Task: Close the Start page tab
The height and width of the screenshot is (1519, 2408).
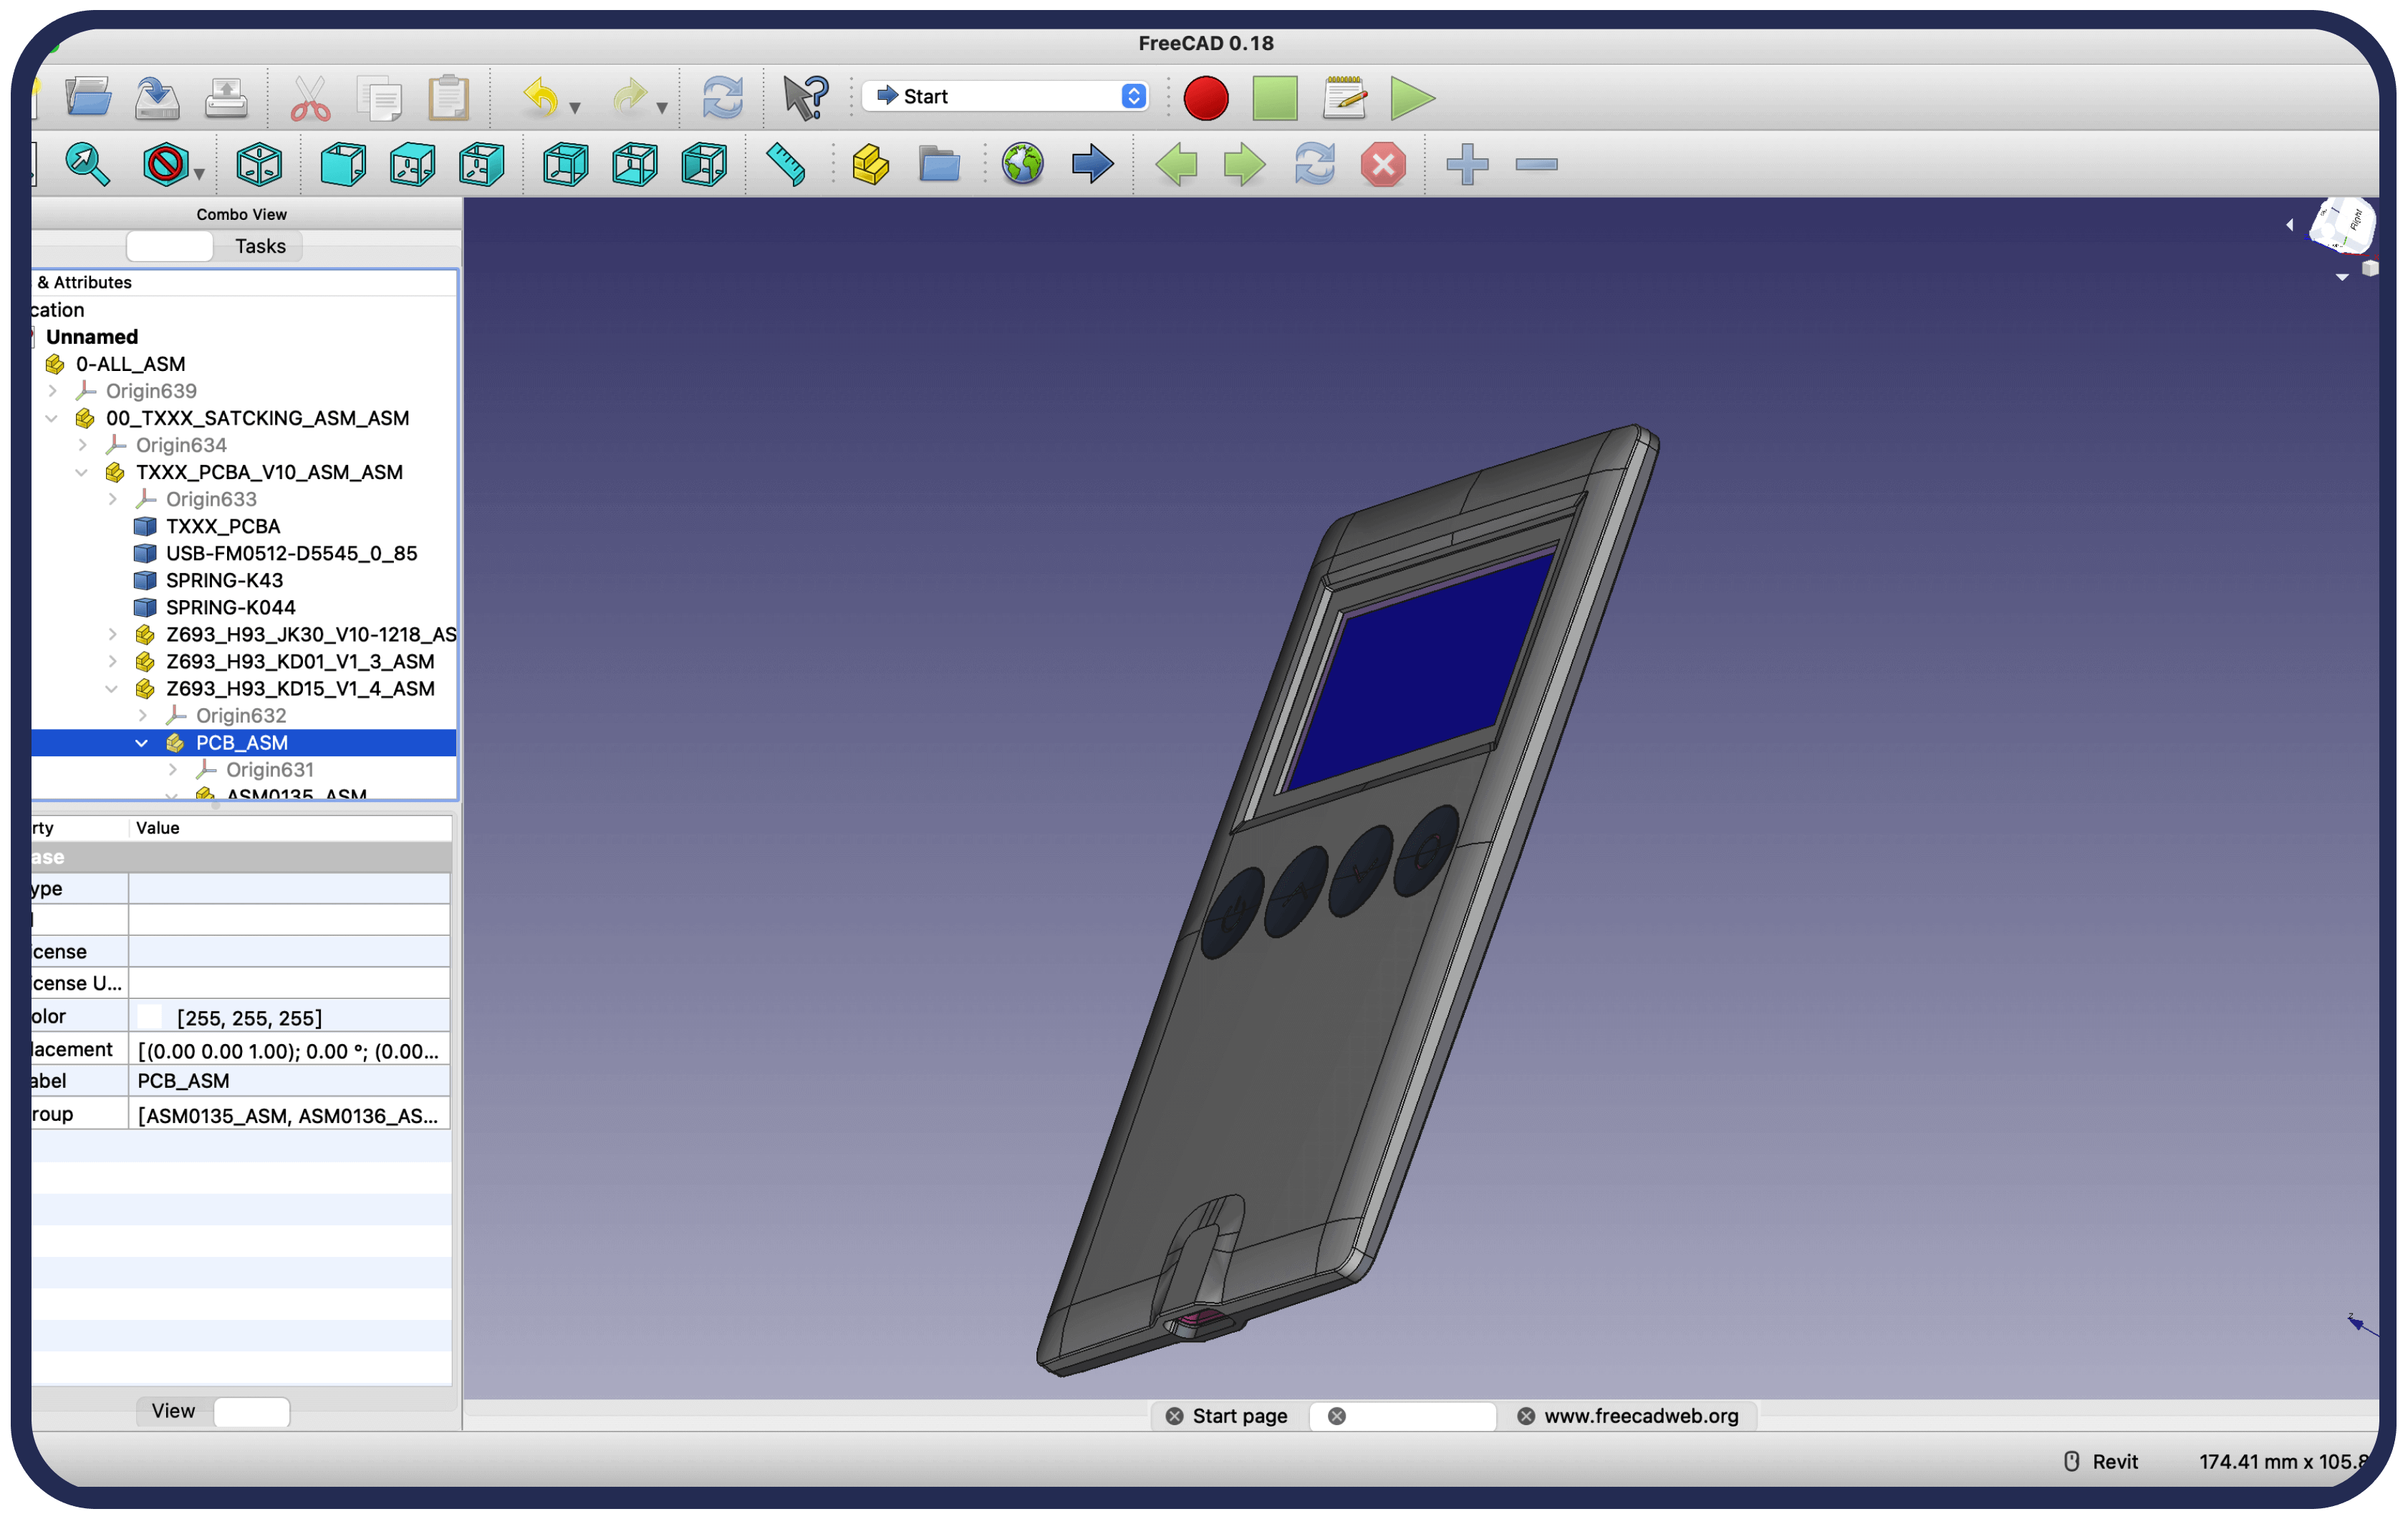Action: pyautogui.click(x=1174, y=1416)
